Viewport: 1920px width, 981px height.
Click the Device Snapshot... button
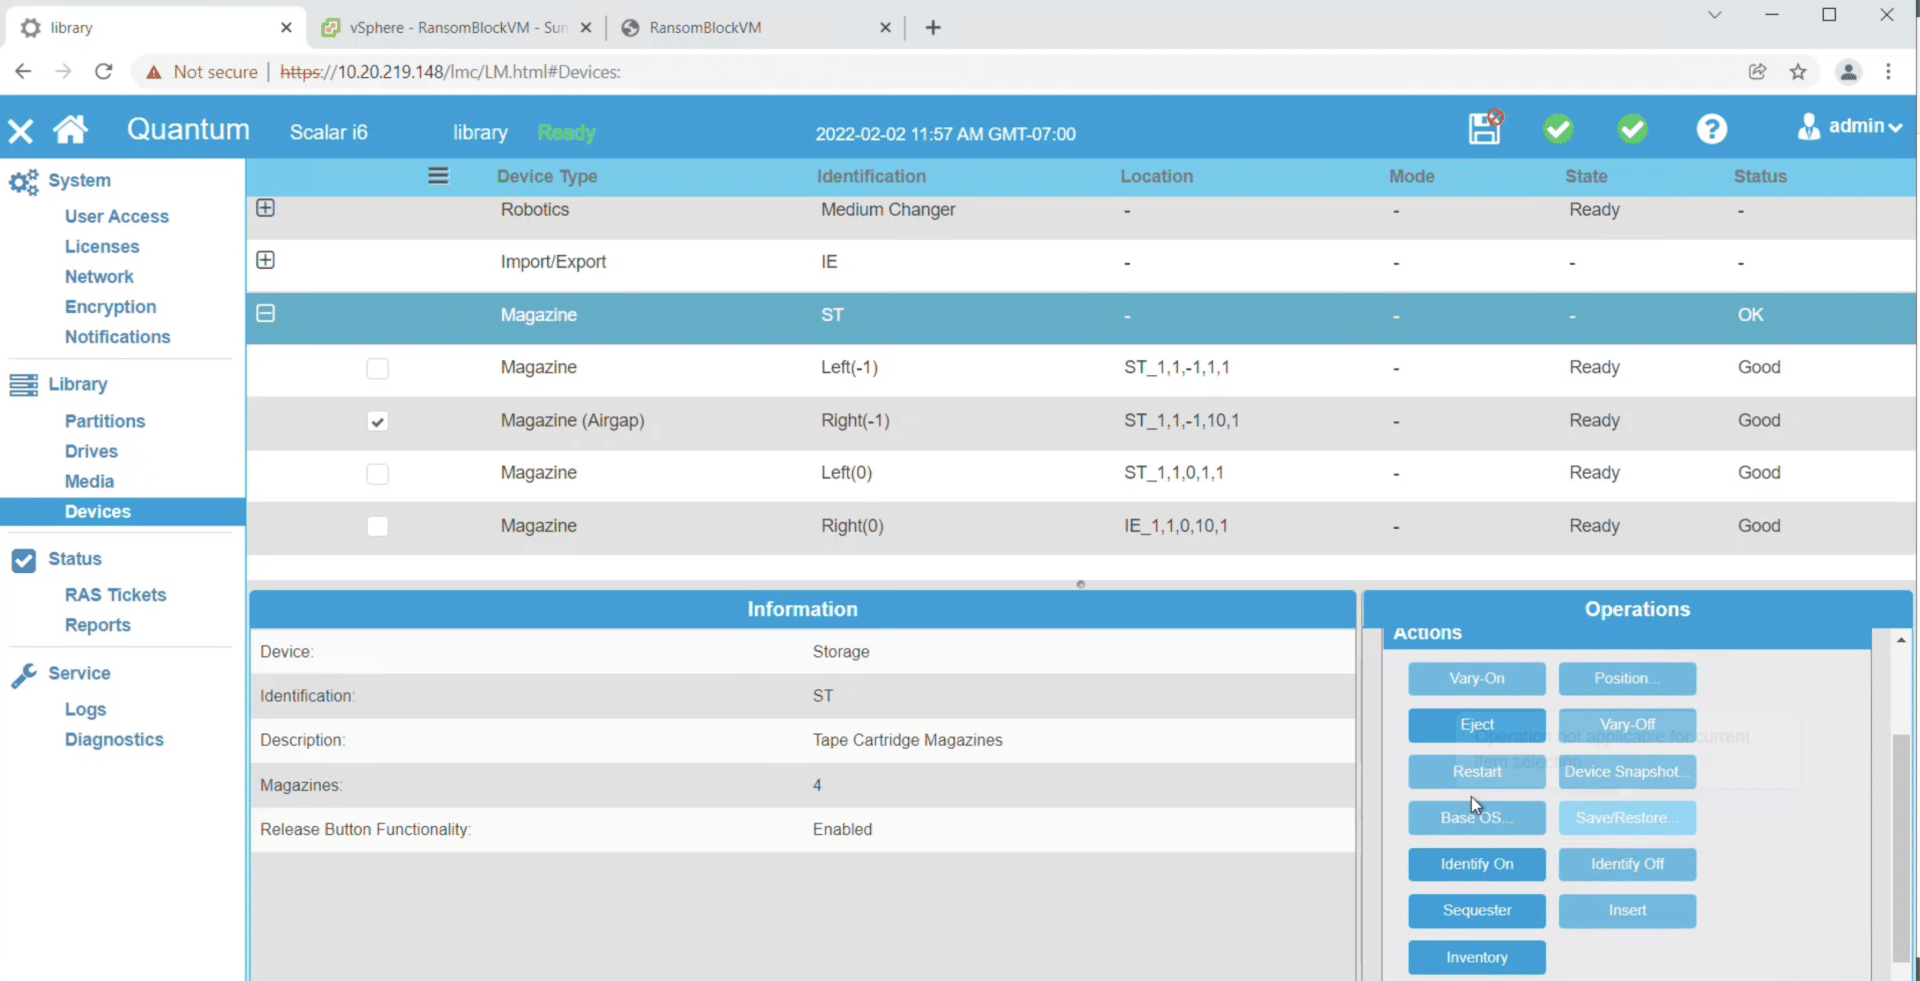click(x=1627, y=771)
